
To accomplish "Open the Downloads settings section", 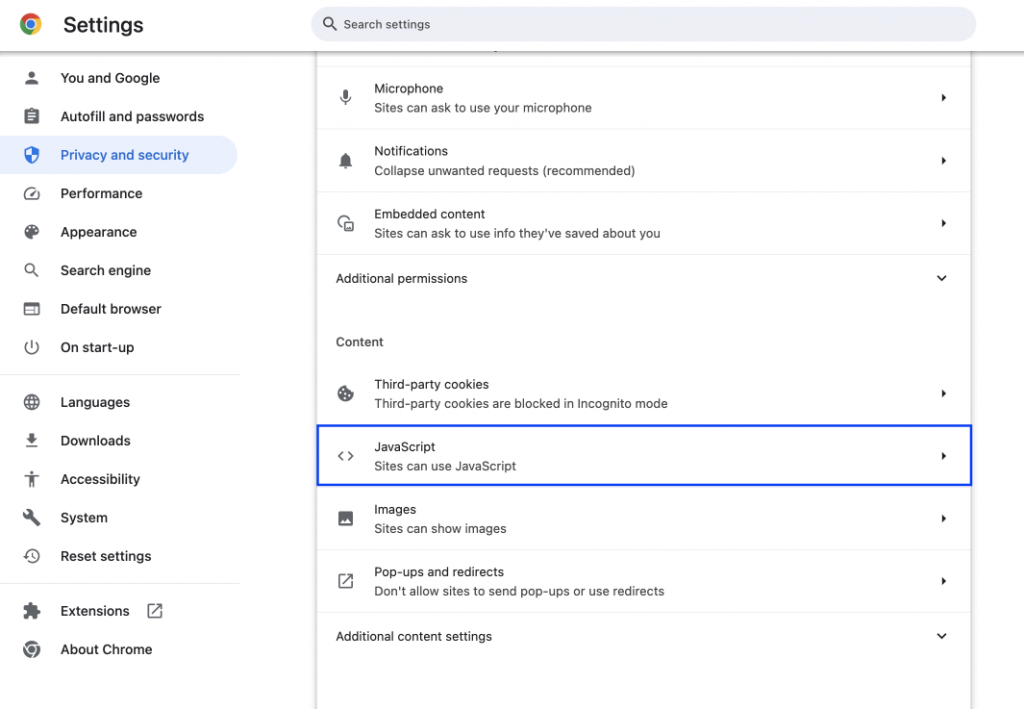I will [95, 440].
